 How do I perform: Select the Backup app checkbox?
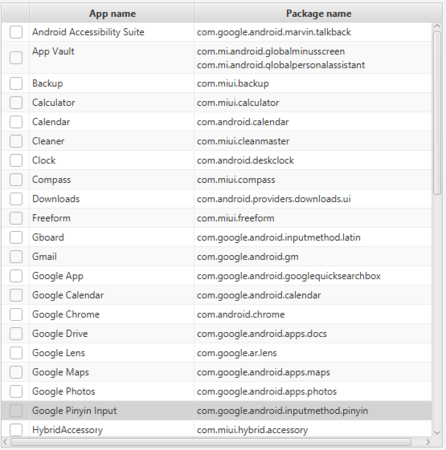pyautogui.click(x=16, y=83)
